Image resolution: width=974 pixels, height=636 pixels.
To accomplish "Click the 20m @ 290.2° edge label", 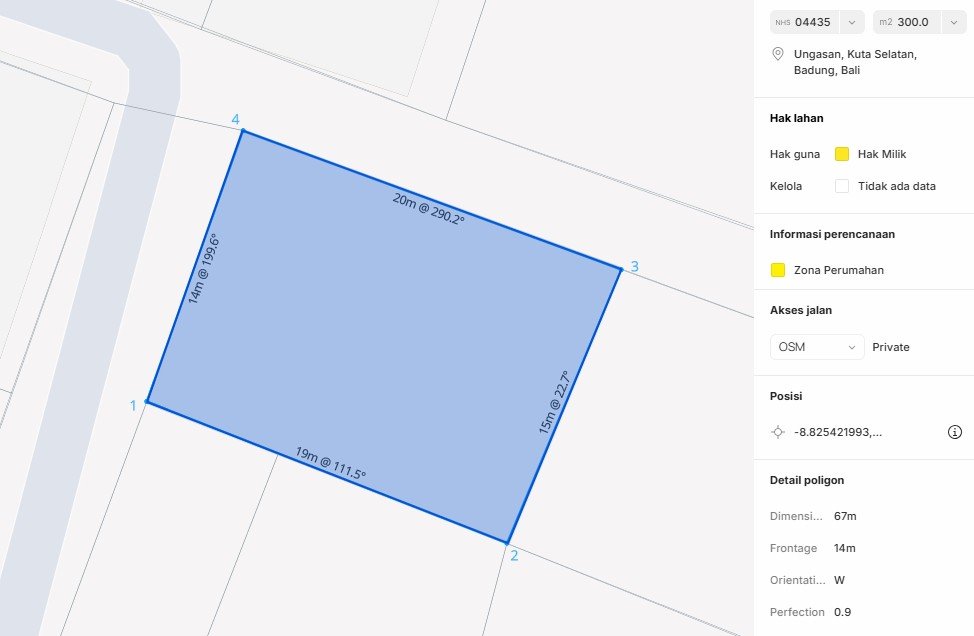I will click(x=428, y=210).
